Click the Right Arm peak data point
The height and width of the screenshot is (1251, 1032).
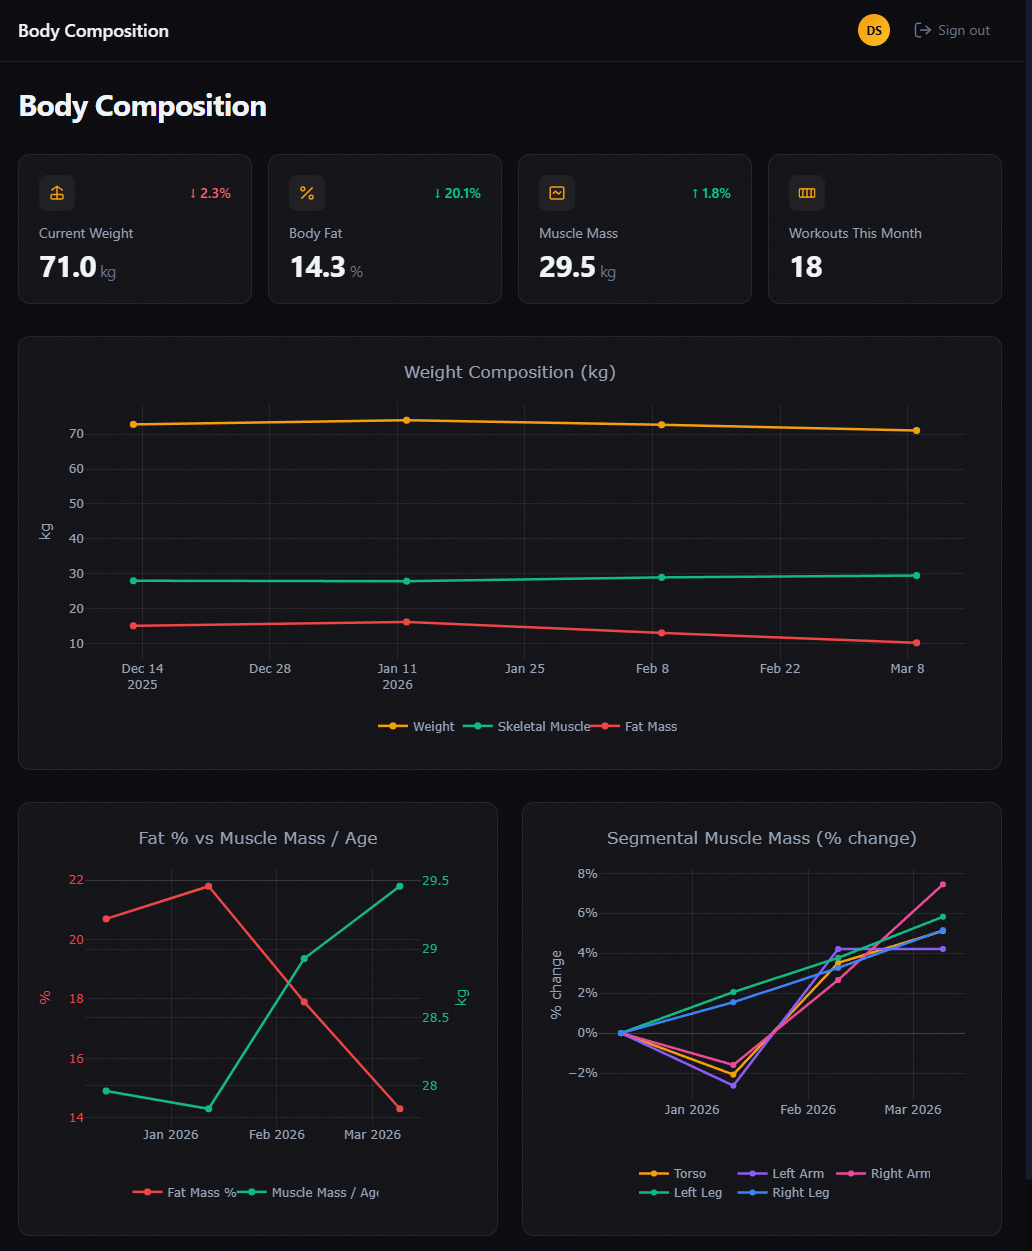pos(942,884)
